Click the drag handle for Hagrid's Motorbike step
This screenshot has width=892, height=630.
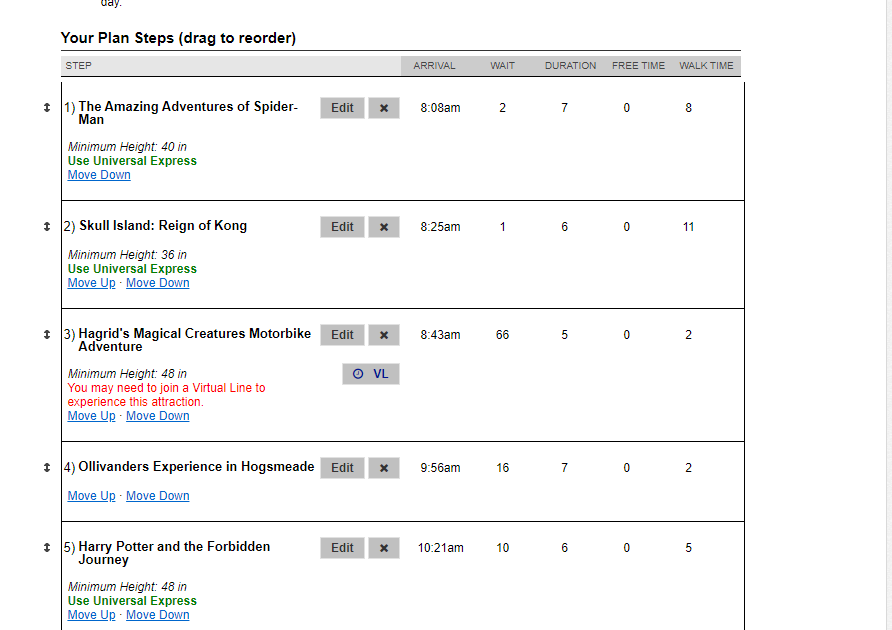[47, 335]
